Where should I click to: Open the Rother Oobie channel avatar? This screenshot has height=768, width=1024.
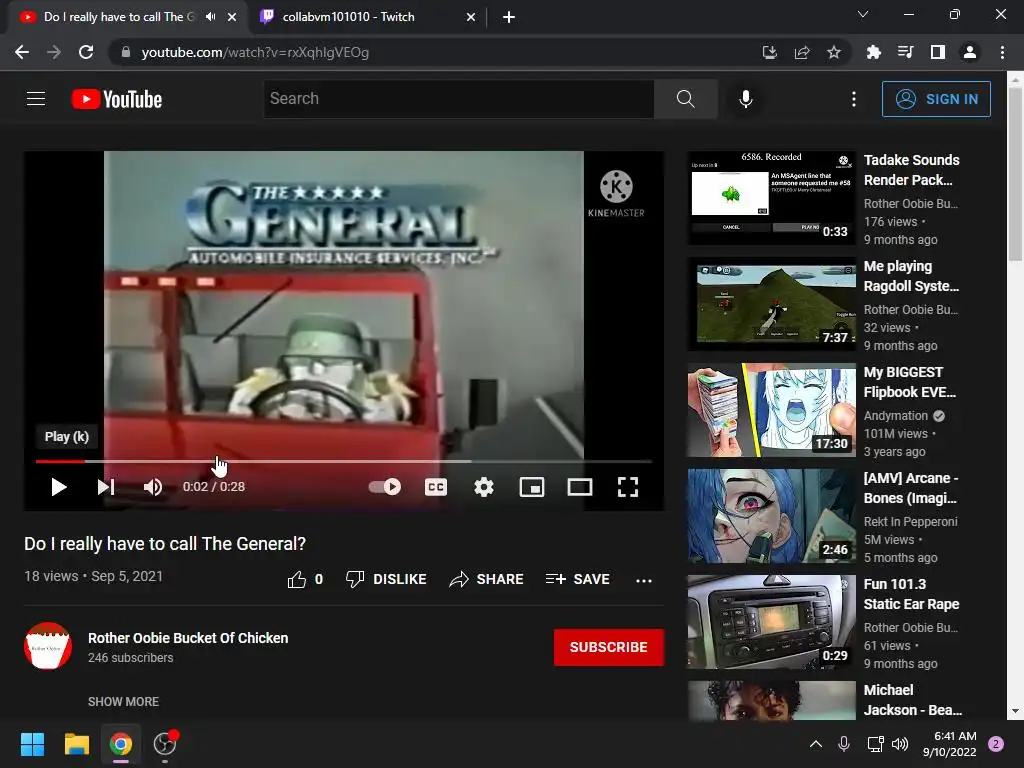coord(48,646)
